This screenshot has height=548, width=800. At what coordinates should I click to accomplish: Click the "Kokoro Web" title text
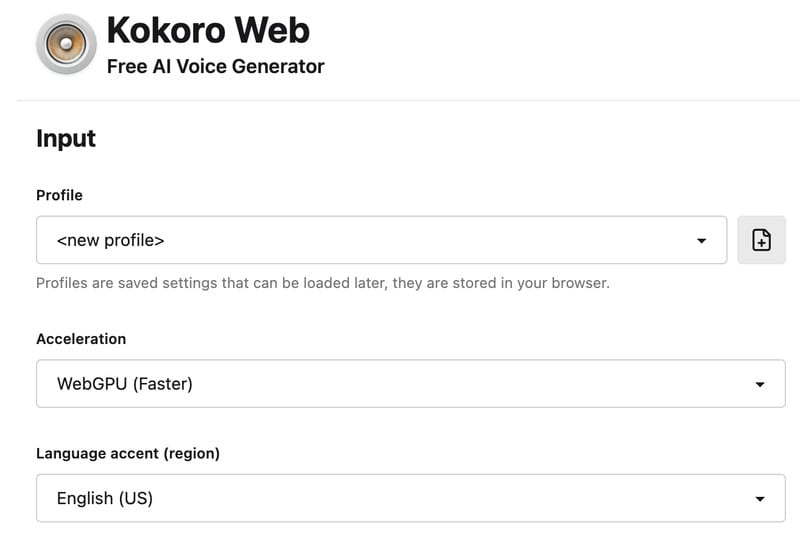click(x=208, y=30)
